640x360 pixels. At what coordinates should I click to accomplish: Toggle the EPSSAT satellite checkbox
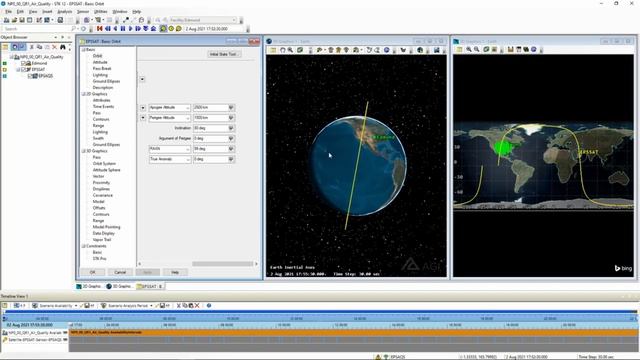pyautogui.click(x=23, y=70)
